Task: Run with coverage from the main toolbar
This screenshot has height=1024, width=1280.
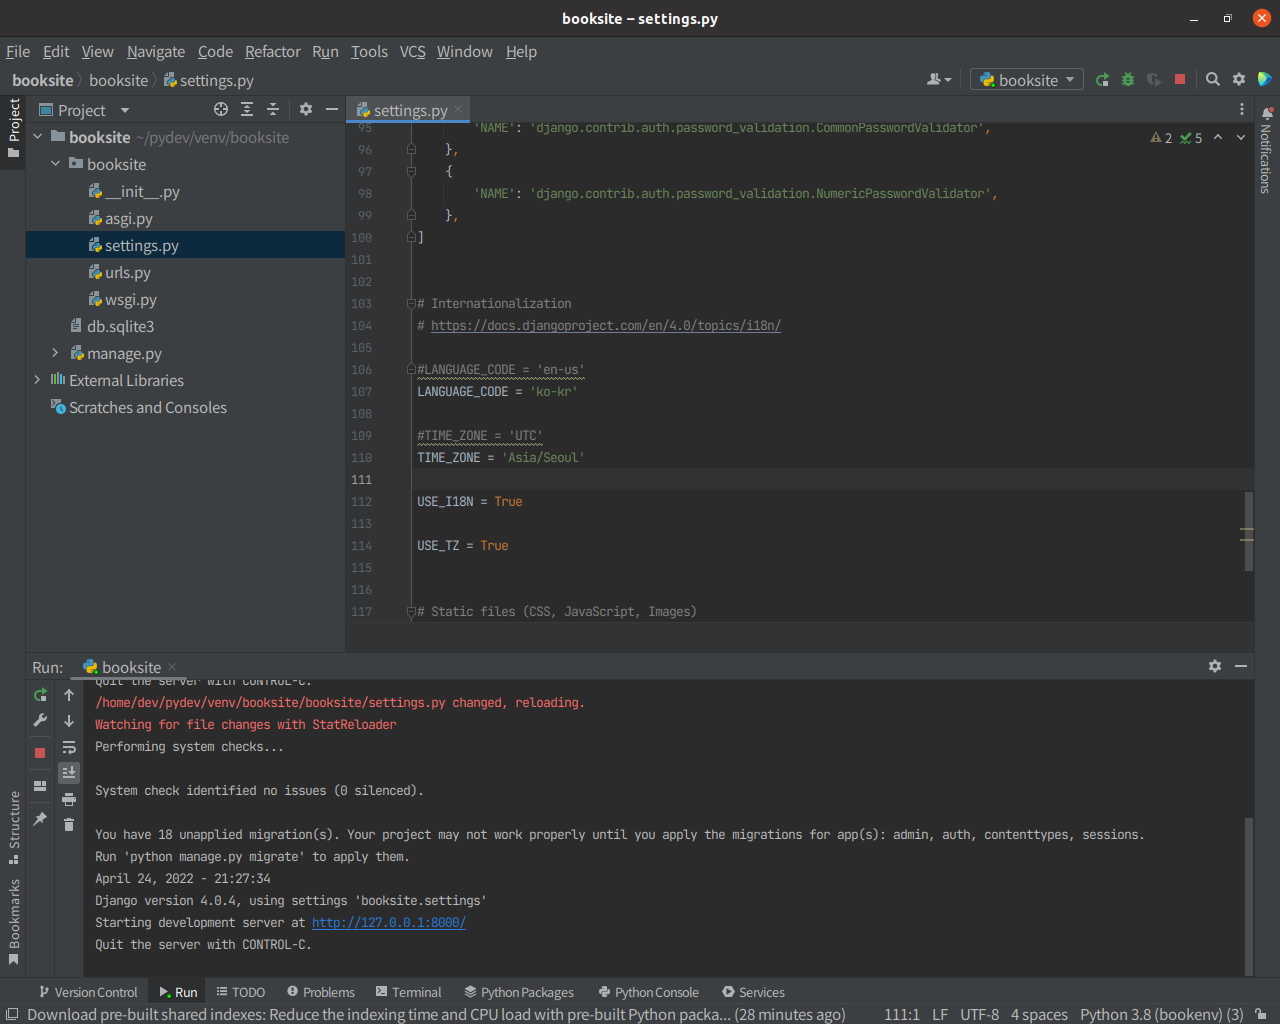Action: pos(1154,79)
